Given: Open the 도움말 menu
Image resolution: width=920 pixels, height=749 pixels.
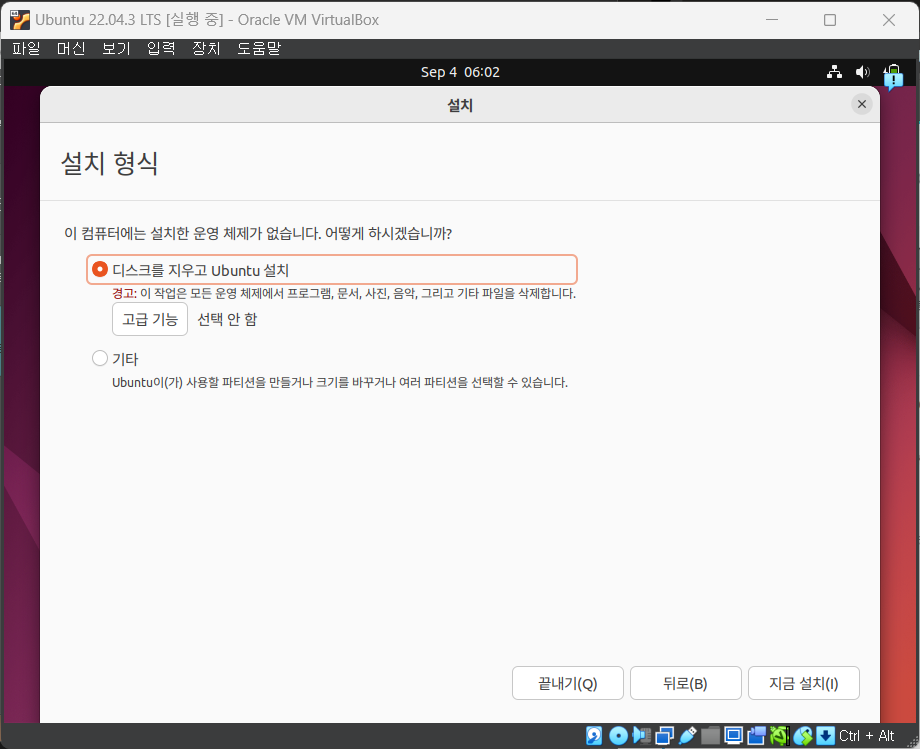Looking at the screenshot, I should pyautogui.click(x=259, y=48).
